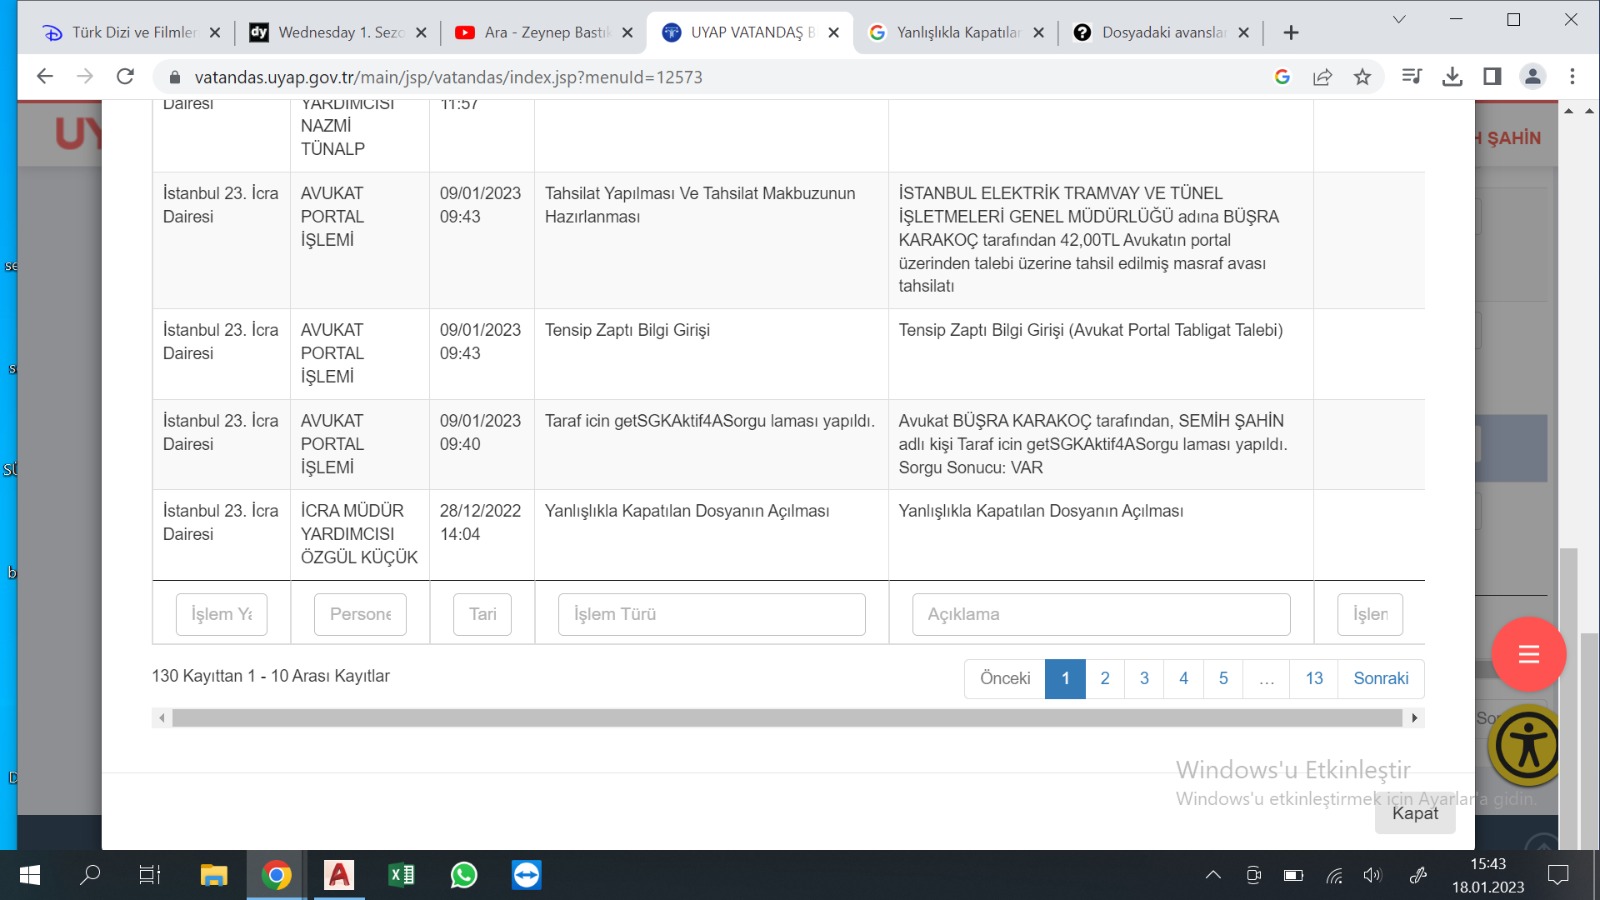Image resolution: width=1600 pixels, height=900 pixels.
Task: Close the UYAP VATANDAŞ tab
Action: 834,33
